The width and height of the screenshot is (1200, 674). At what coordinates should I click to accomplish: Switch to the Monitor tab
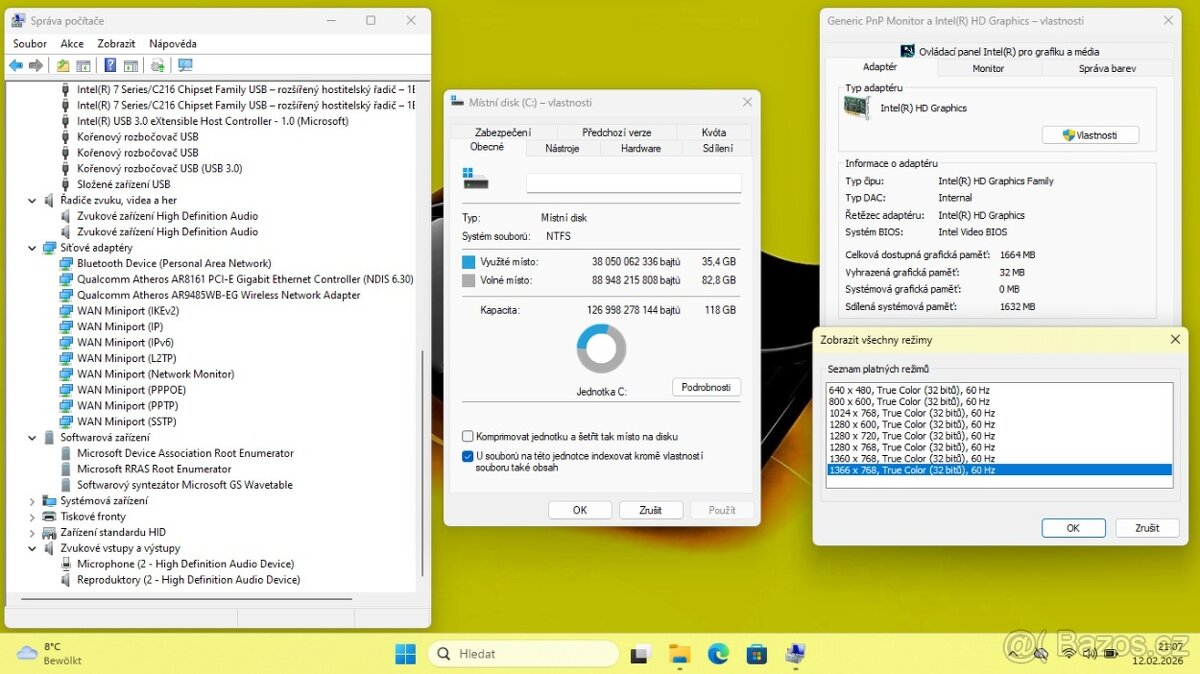[x=987, y=68]
